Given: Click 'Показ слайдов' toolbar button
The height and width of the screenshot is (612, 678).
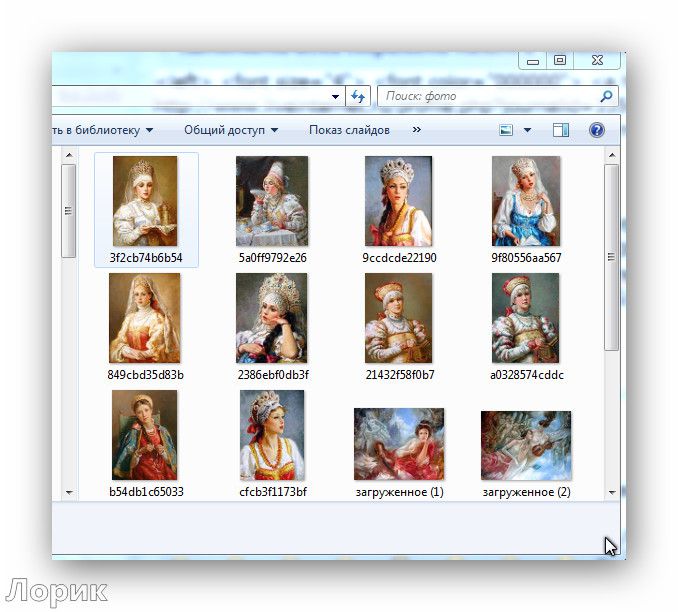Looking at the screenshot, I should point(349,130).
